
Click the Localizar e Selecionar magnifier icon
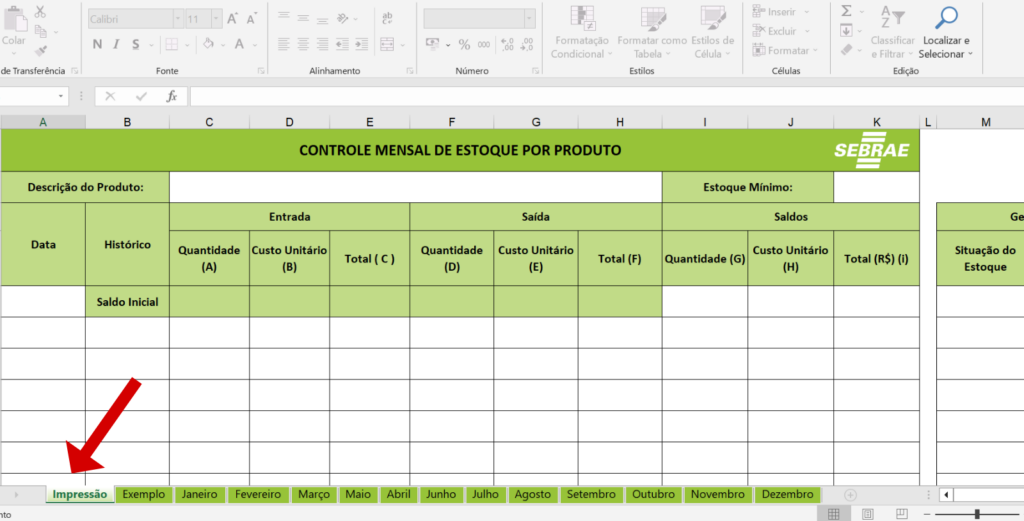[x=946, y=18]
